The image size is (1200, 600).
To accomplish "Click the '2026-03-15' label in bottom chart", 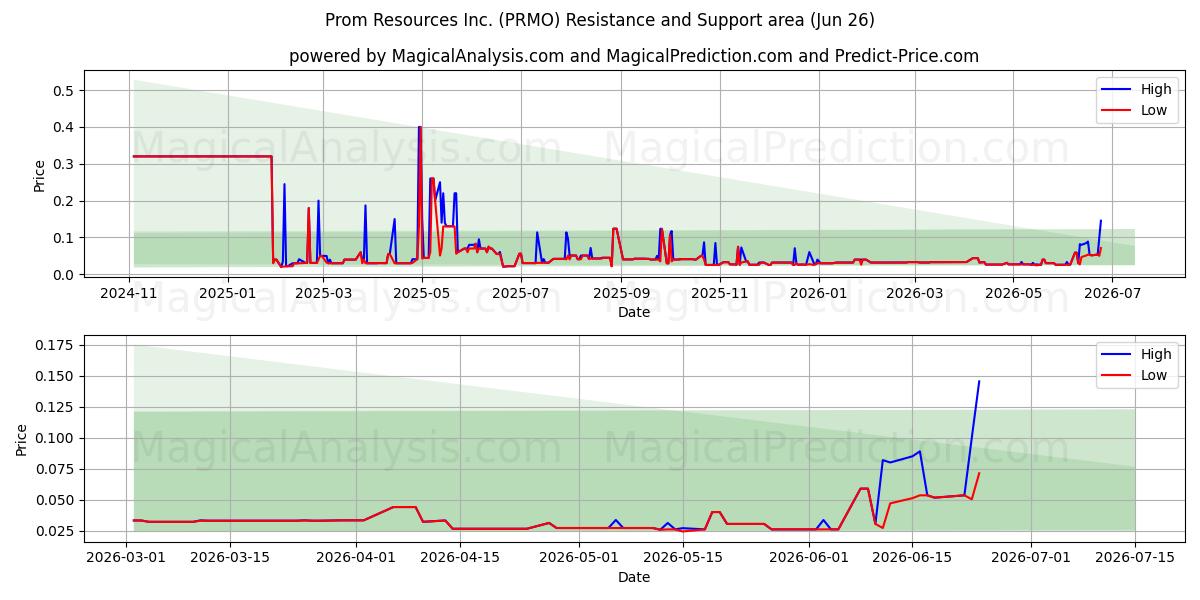I will click(230, 558).
